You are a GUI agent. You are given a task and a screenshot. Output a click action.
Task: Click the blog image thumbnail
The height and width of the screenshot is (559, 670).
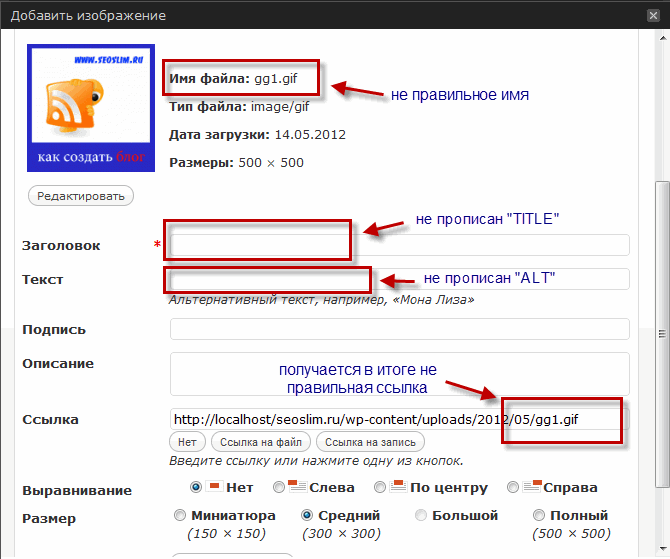click(91, 108)
